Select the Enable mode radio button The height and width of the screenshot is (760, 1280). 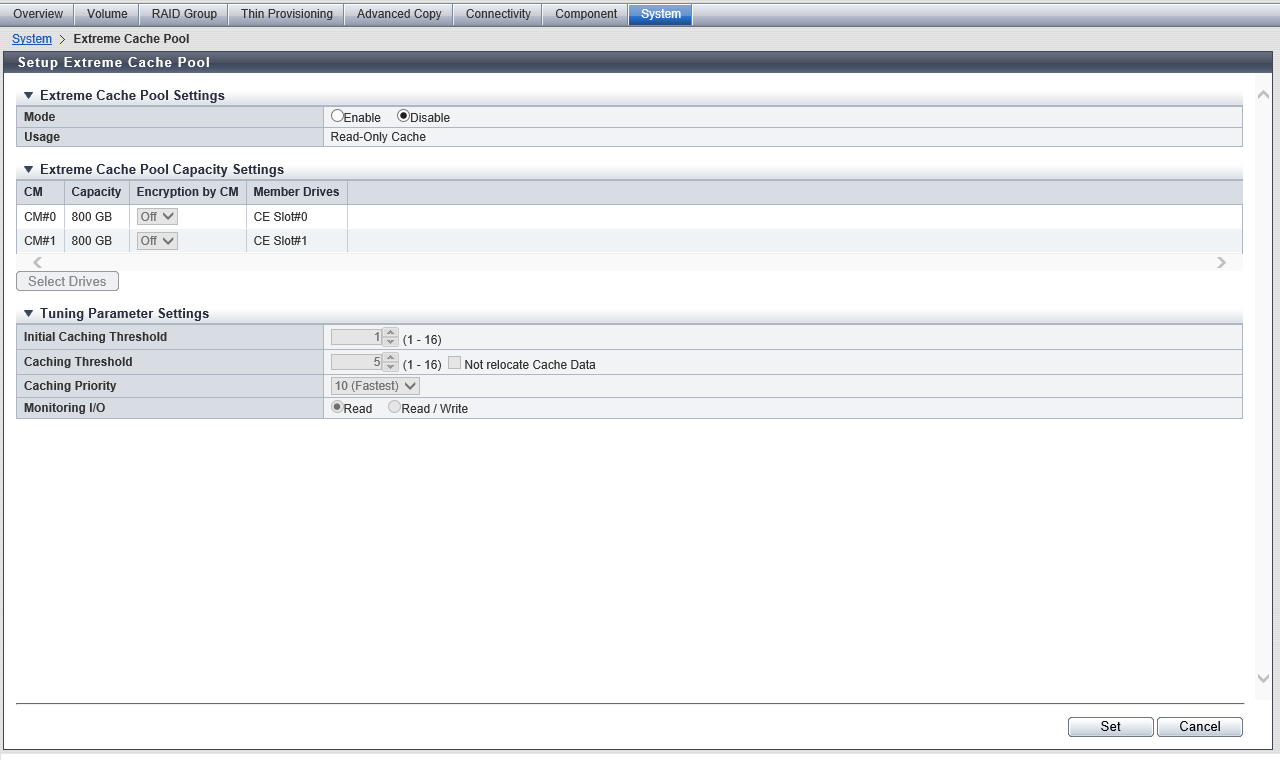coord(338,116)
